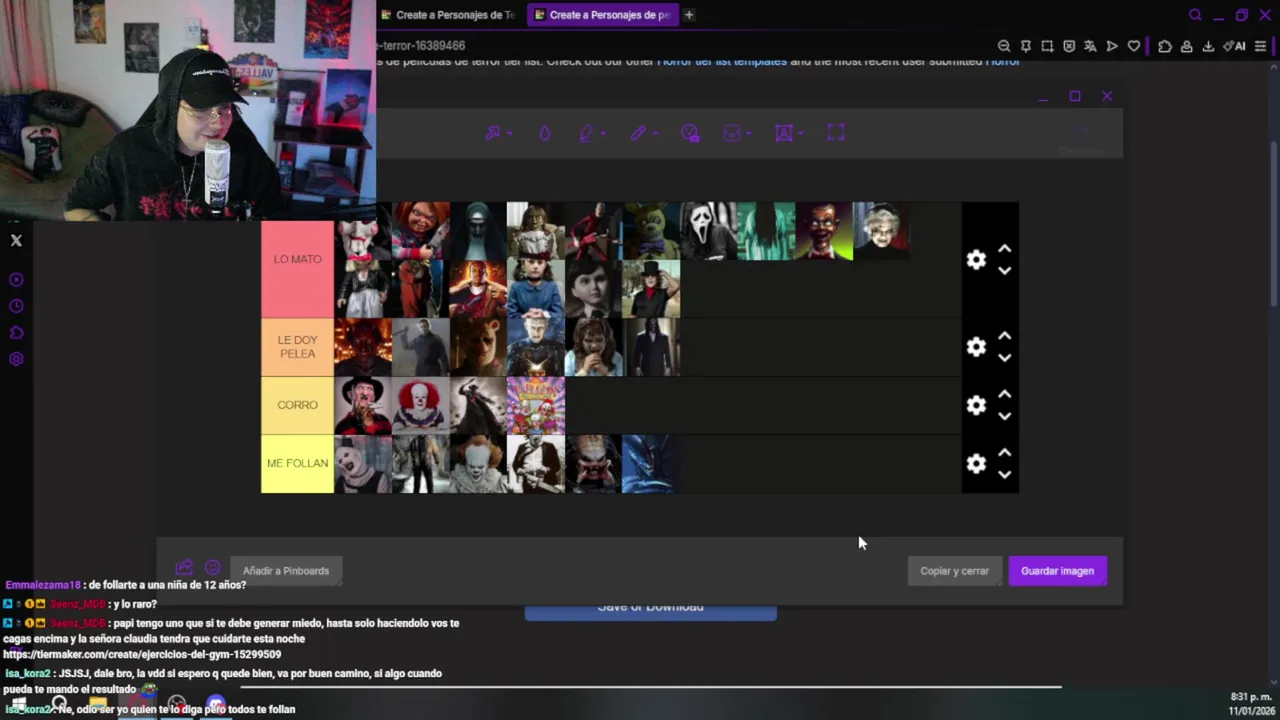Click the zoom out magnifier in address bar
The image size is (1280, 720).
click(x=1004, y=46)
